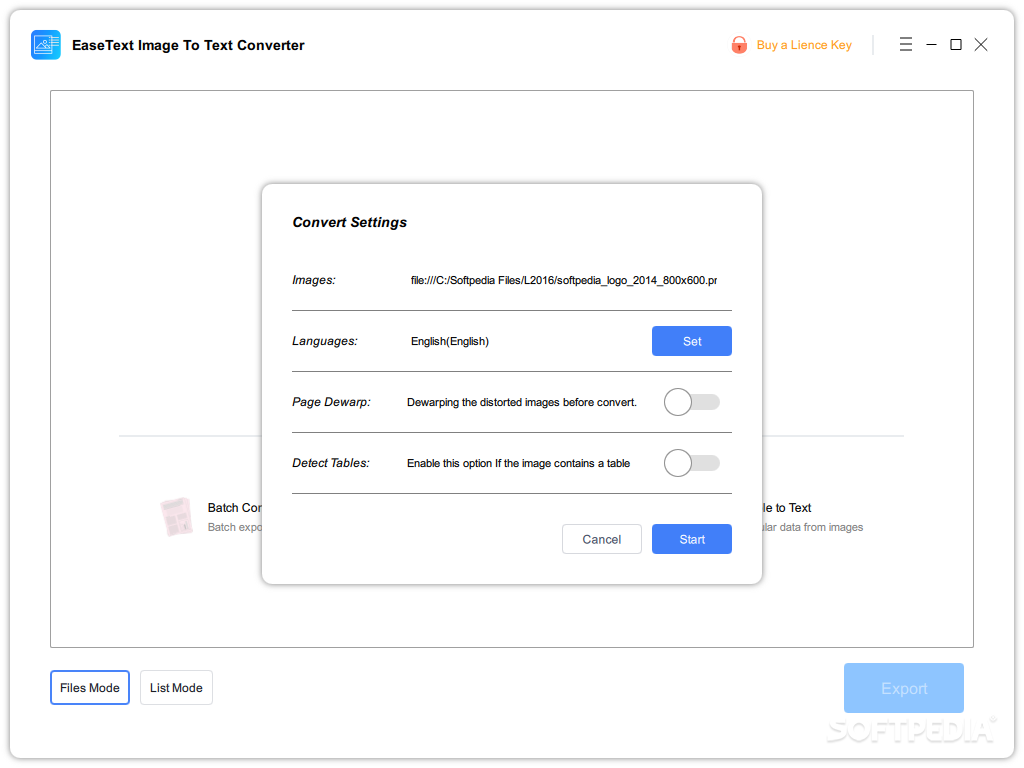Click the Export button

click(903, 688)
